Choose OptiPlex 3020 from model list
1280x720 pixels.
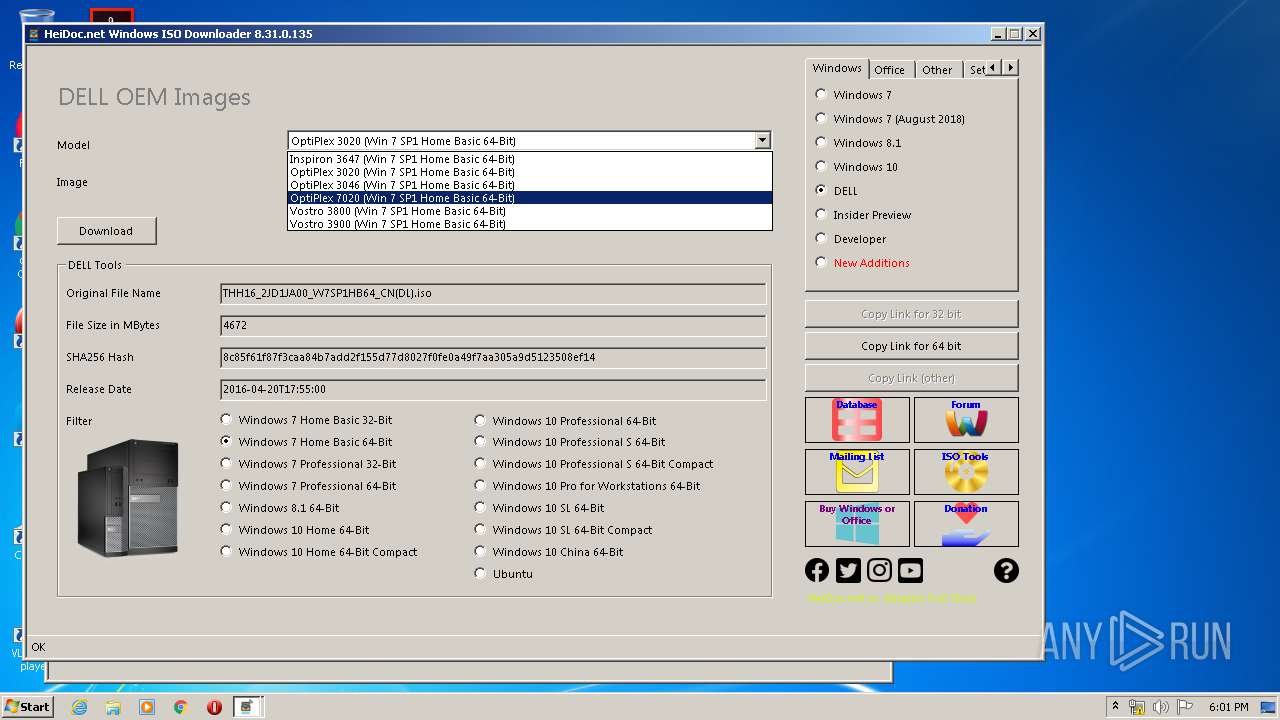530,172
